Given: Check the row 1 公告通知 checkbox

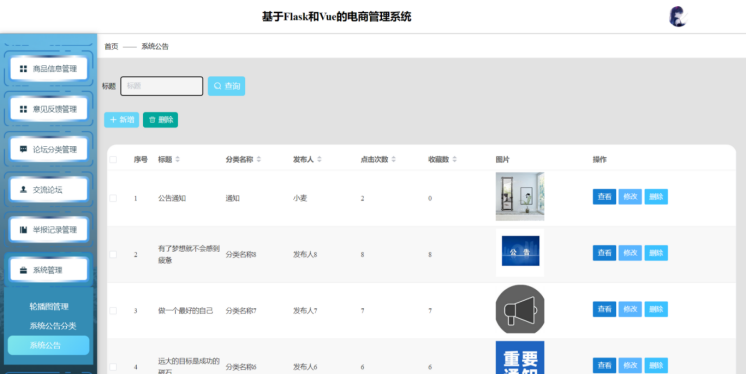Looking at the screenshot, I should pos(113,198).
